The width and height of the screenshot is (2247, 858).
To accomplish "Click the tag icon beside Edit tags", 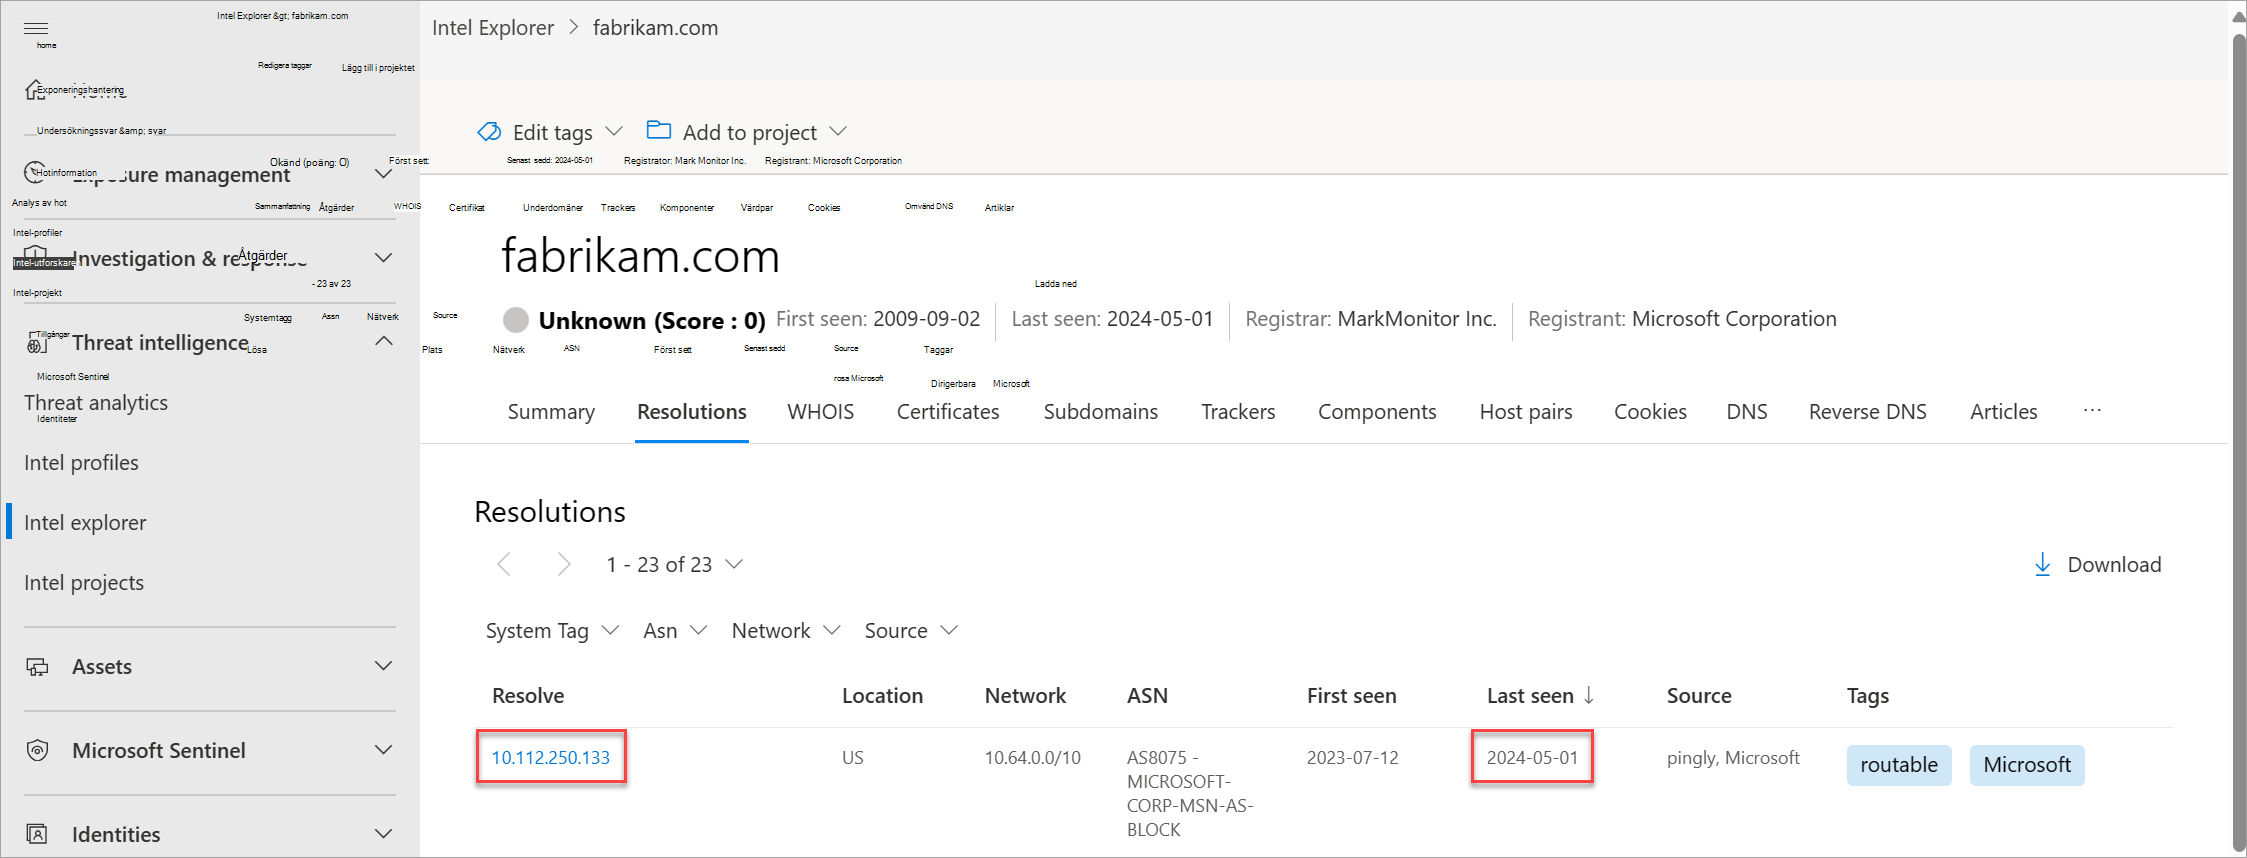I will pyautogui.click(x=489, y=131).
